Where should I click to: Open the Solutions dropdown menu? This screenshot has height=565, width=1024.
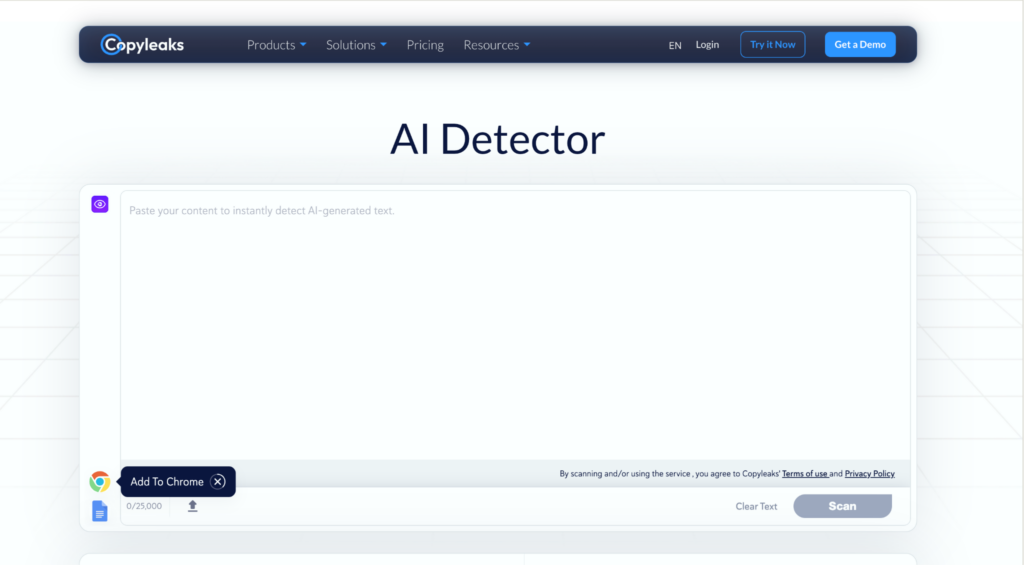(356, 45)
